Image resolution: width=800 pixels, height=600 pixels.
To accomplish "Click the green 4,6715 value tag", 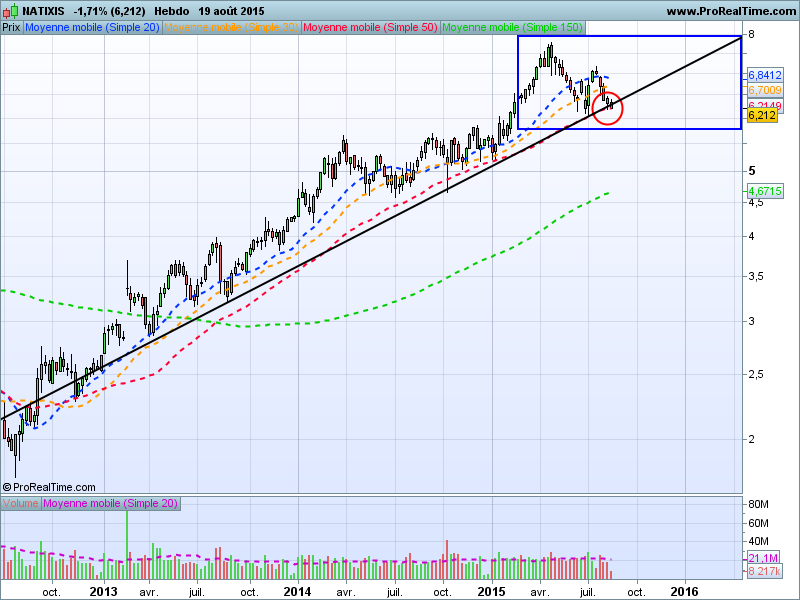I will tap(765, 191).
